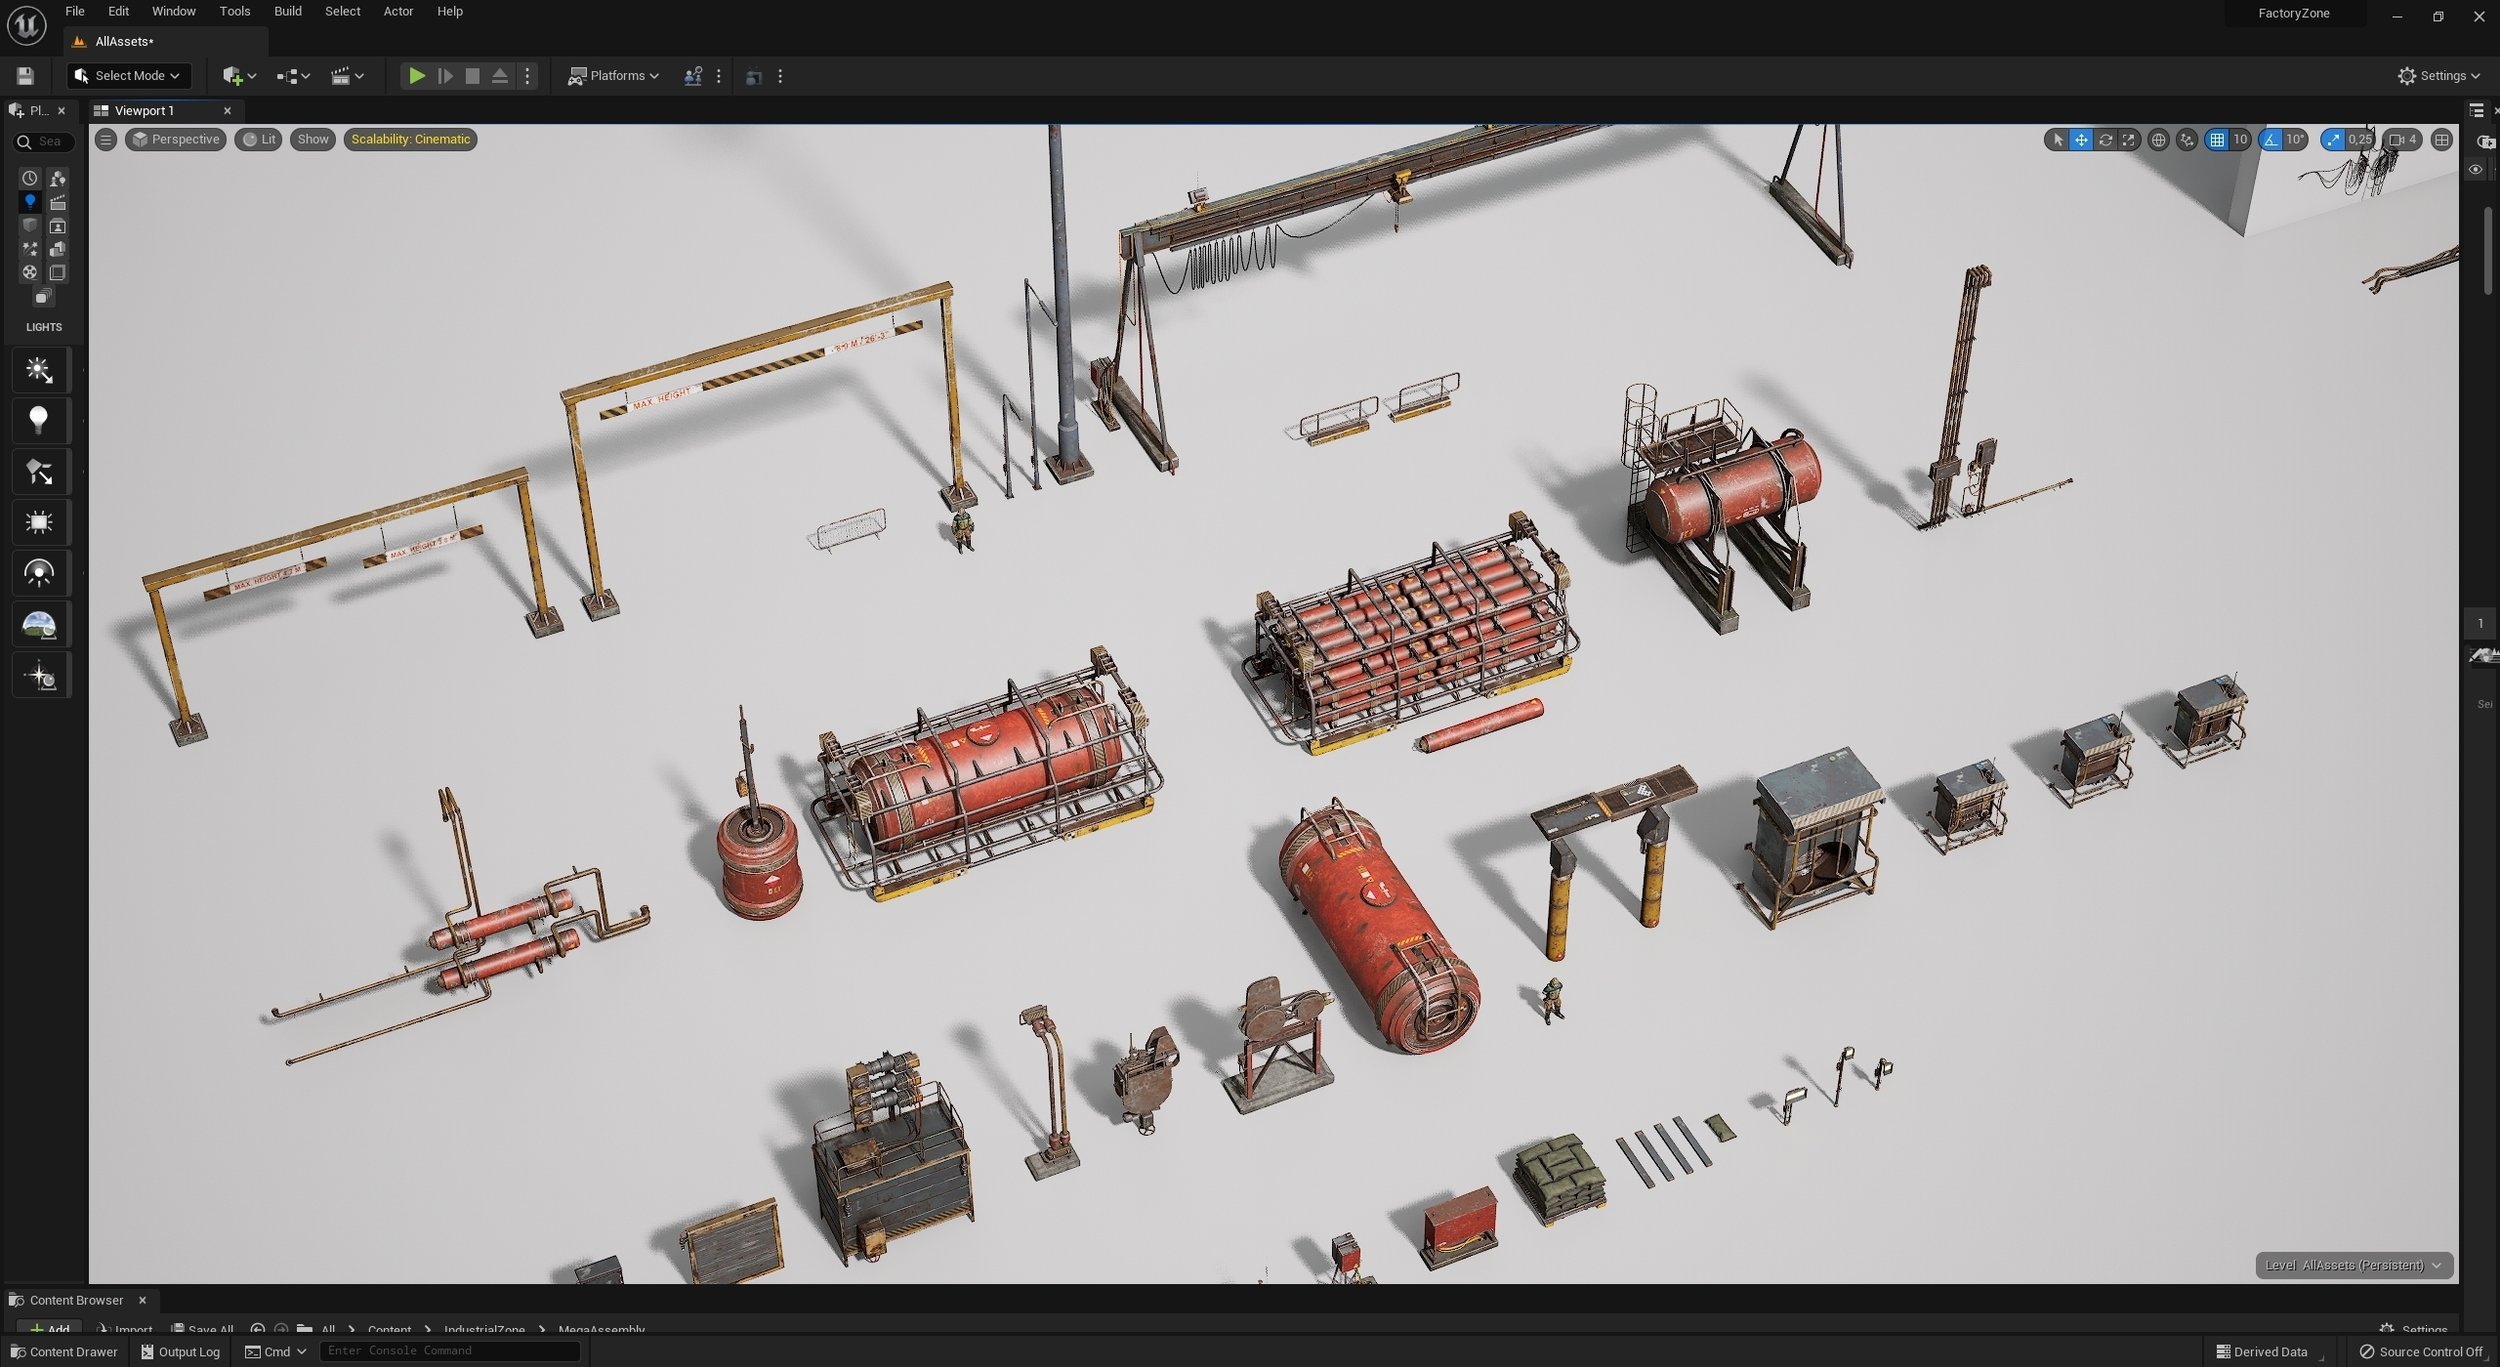
Task: Add a Sky Light actor
Action: click(39, 574)
